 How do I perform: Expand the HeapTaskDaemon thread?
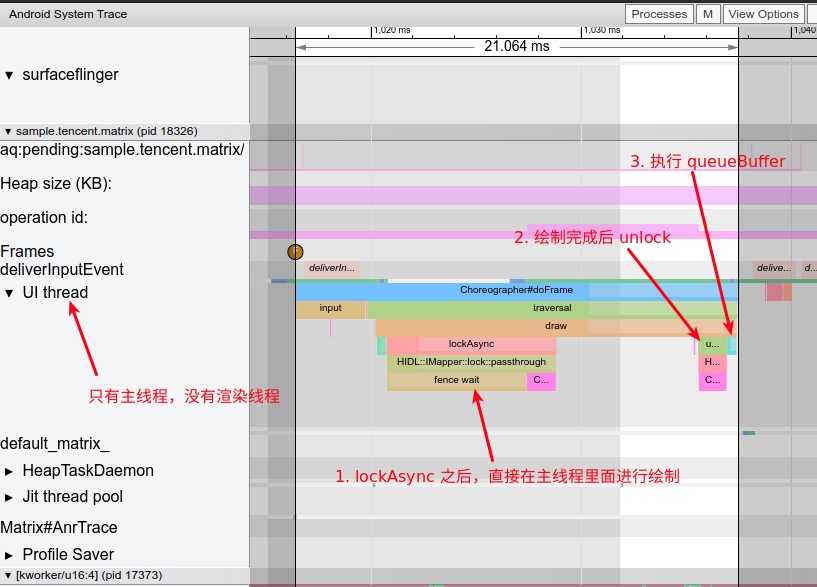pos(10,471)
